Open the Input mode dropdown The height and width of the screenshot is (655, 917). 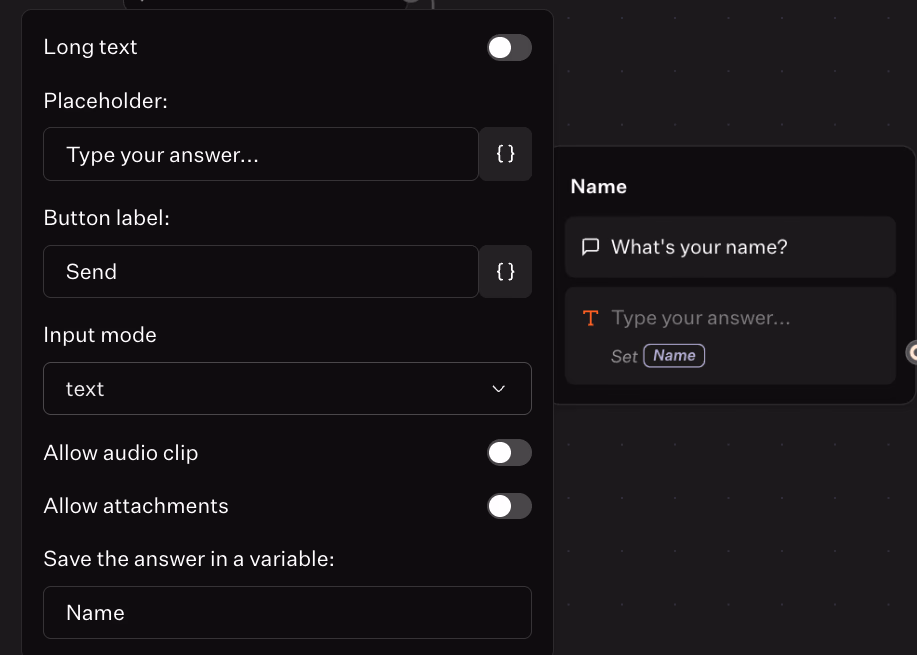tap(287, 389)
